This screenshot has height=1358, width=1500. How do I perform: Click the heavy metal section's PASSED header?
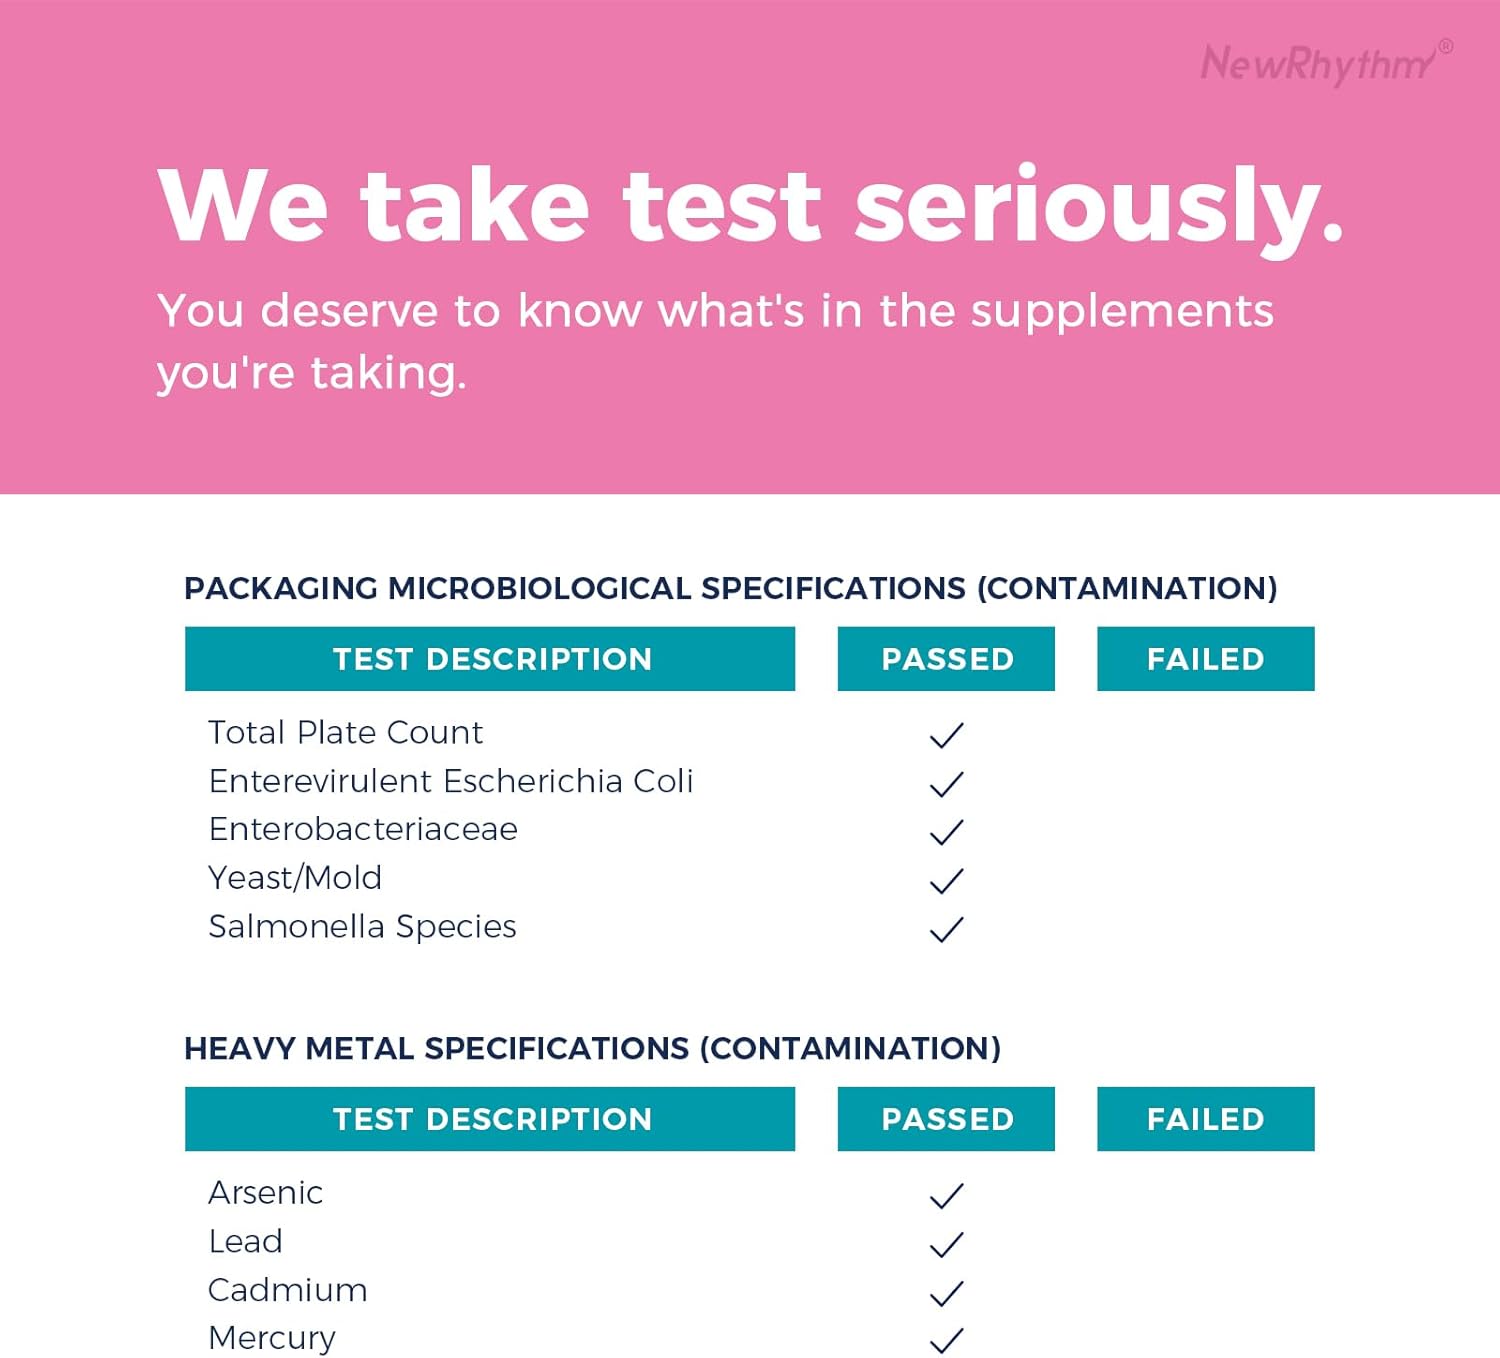(946, 1119)
